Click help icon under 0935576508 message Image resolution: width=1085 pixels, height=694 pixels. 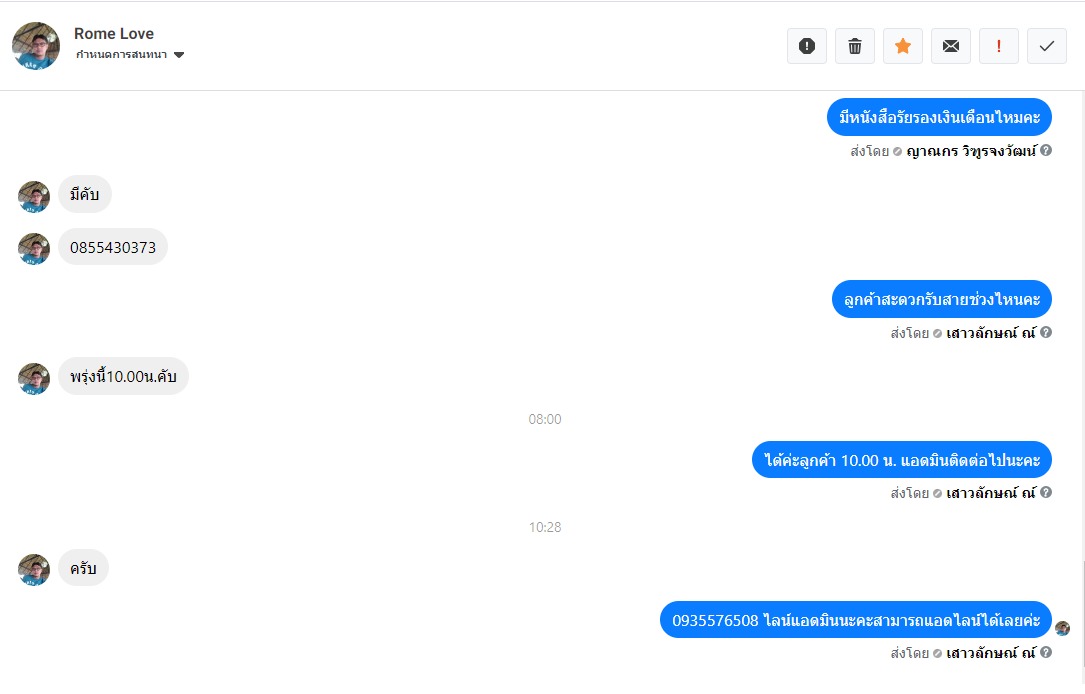[x=1046, y=652]
